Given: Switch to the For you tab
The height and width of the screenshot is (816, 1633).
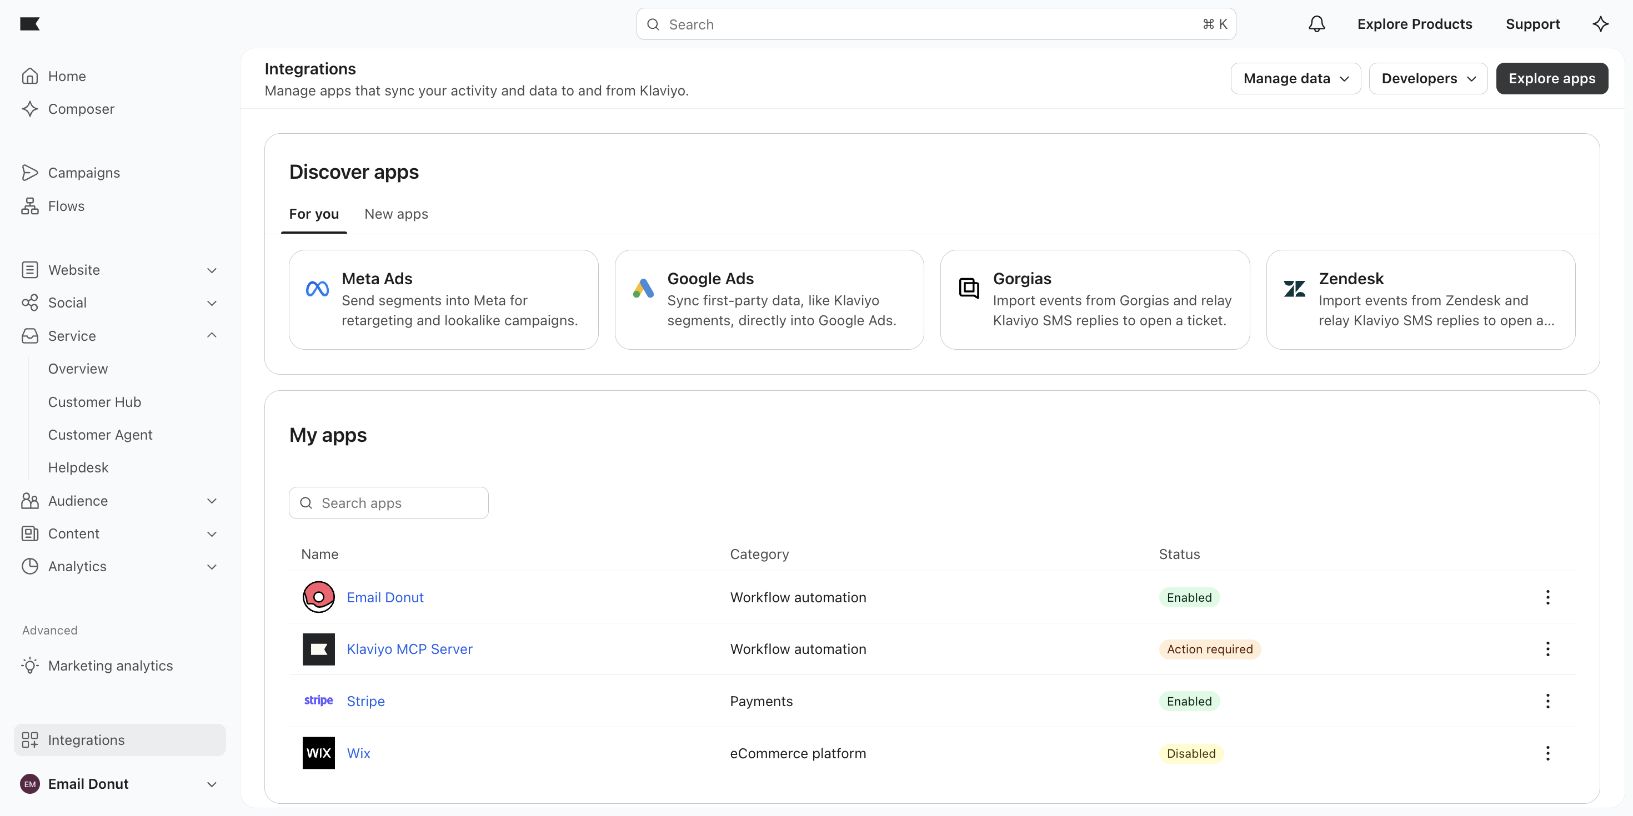Looking at the screenshot, I should pyautogui.click(x=314, y=214).
